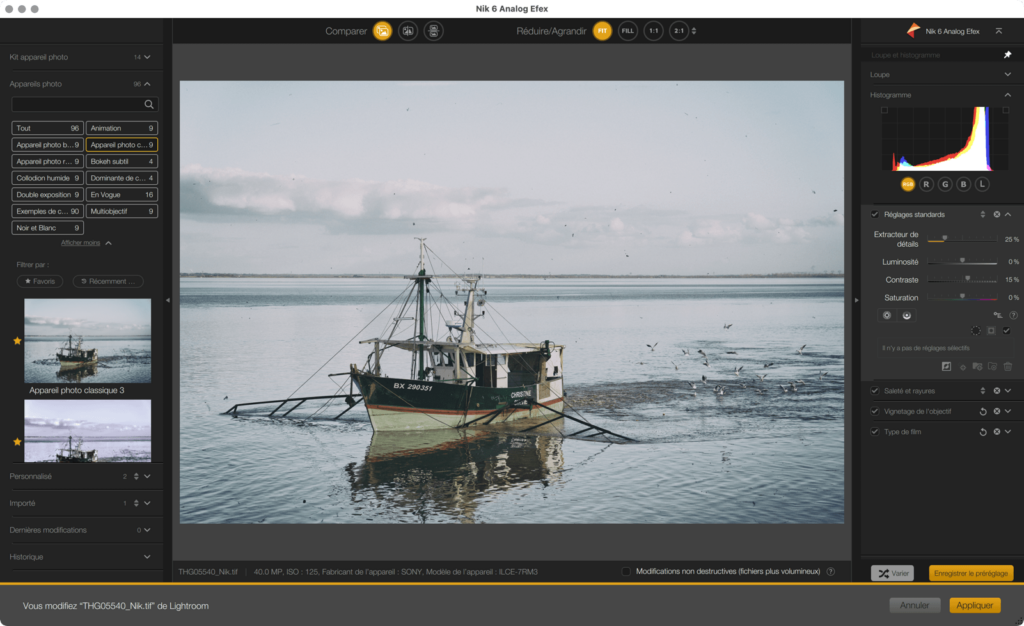Click Enregistrer le préréglage button

[970, 573]
